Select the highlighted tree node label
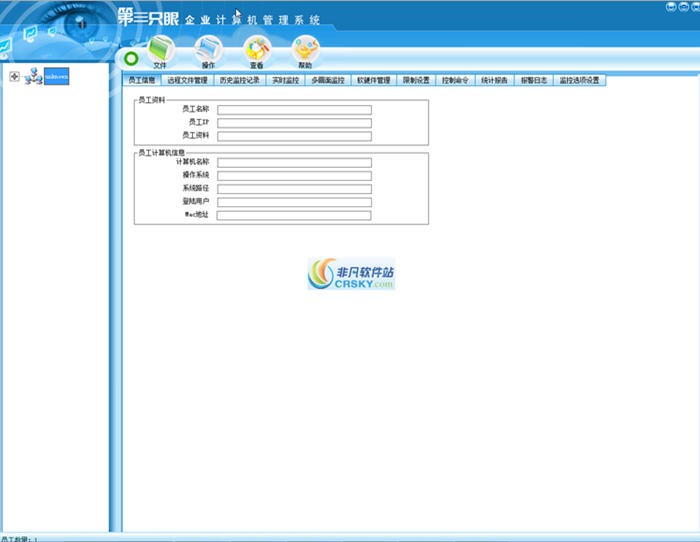This screenshot has height=542, width=700. (57, 76)
